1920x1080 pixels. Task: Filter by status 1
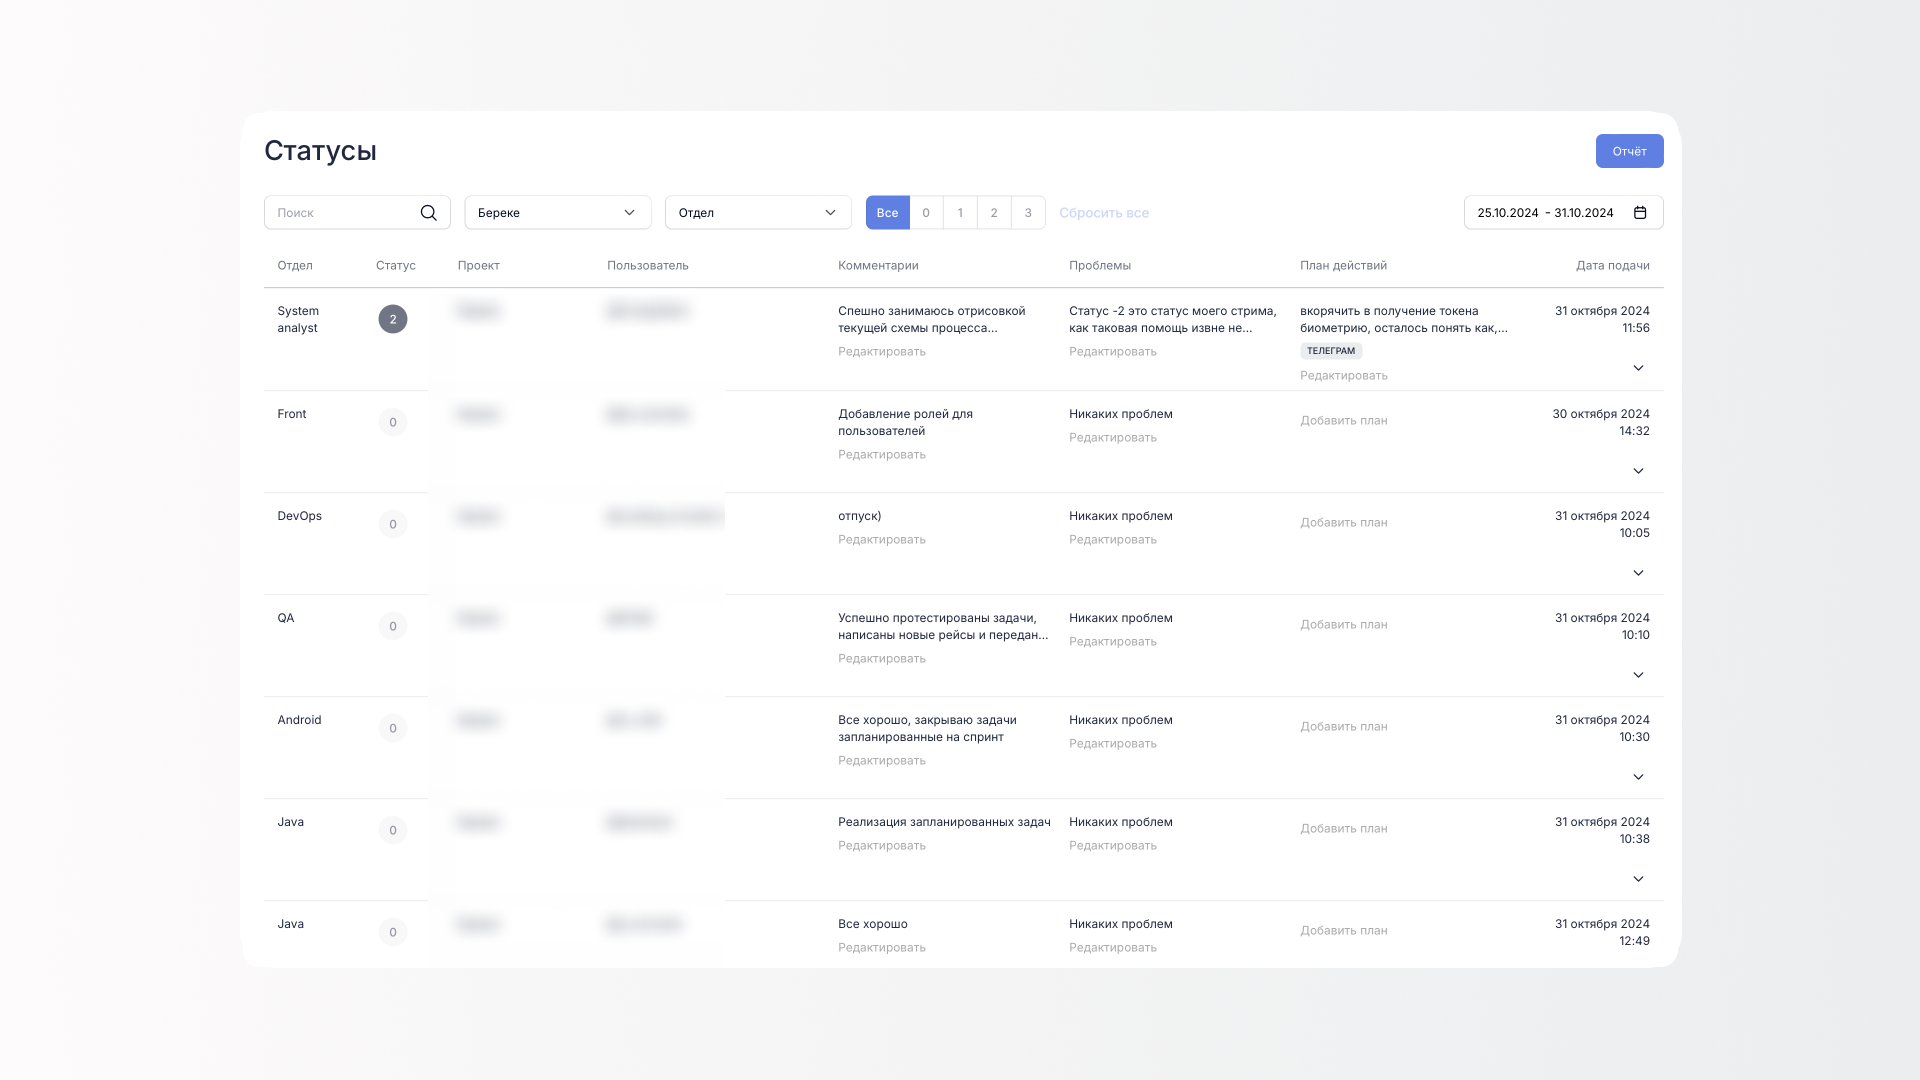click(960, 213)
